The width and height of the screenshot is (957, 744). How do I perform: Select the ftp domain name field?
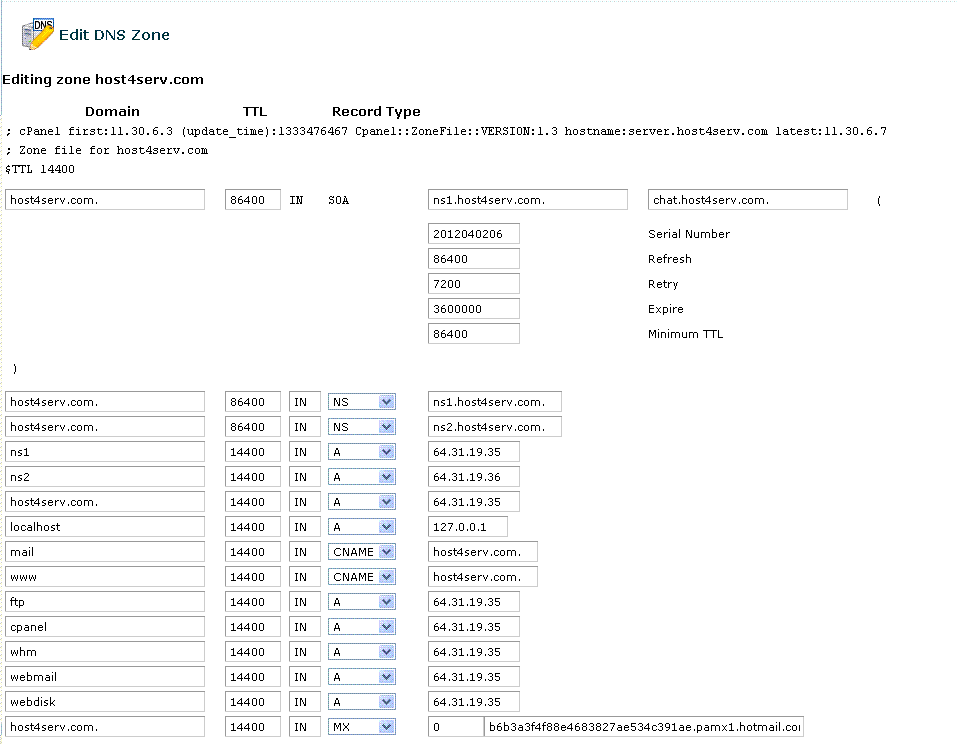coord(105,602)
